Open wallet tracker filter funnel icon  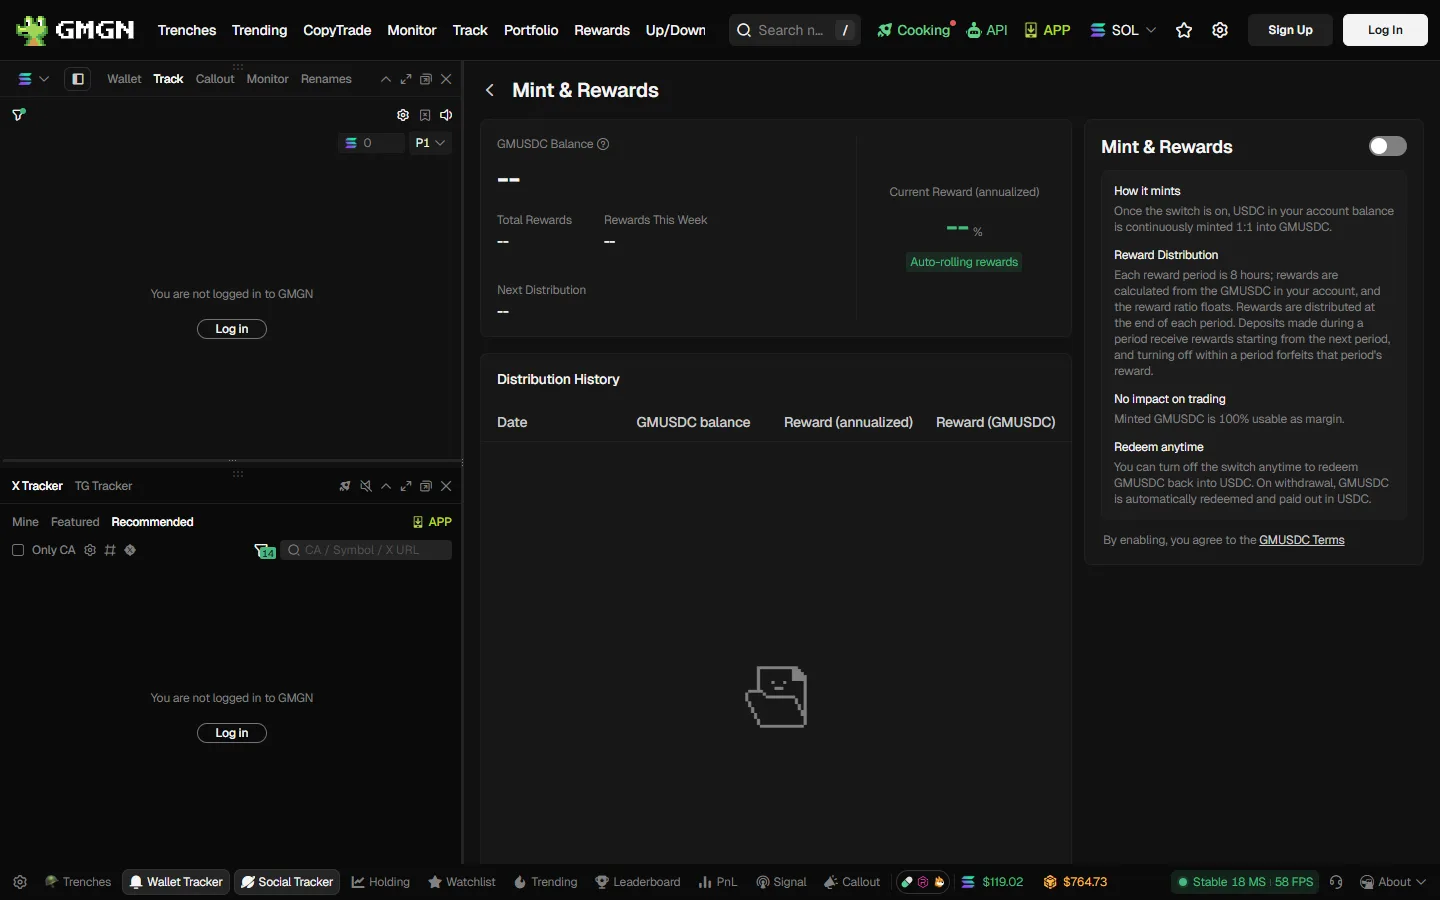pyautogui.click(x=19, y=115)
